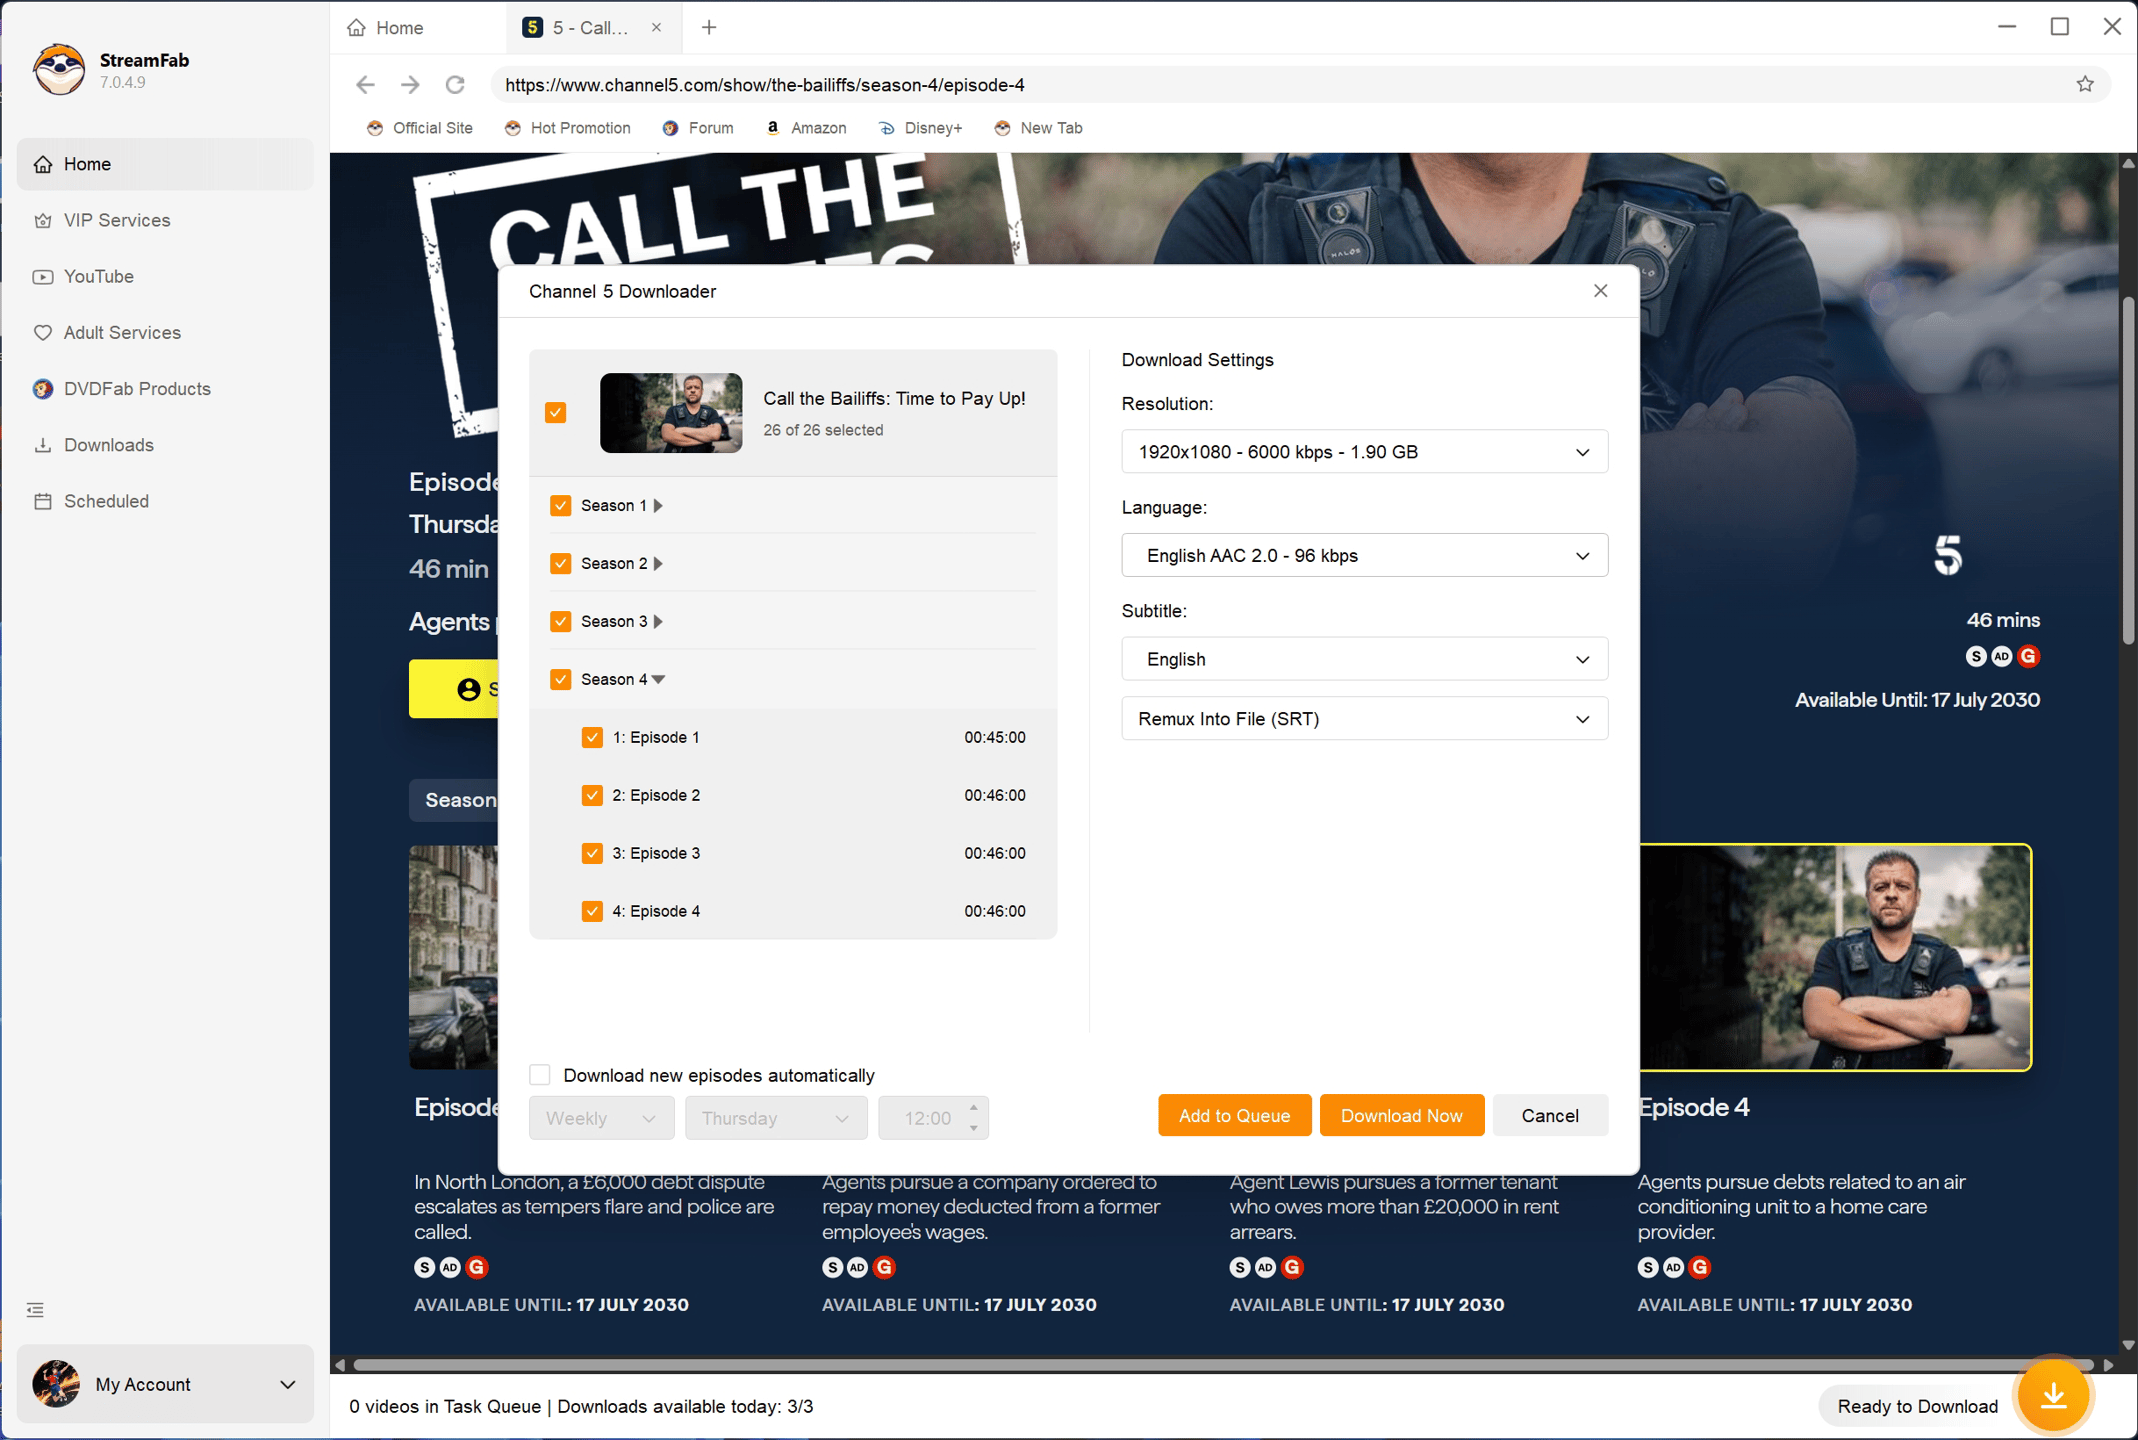This screenshot has height=1440, width=2138.
Task: Expand the My Account dropdown chevron
Action: click(287, 1385)
